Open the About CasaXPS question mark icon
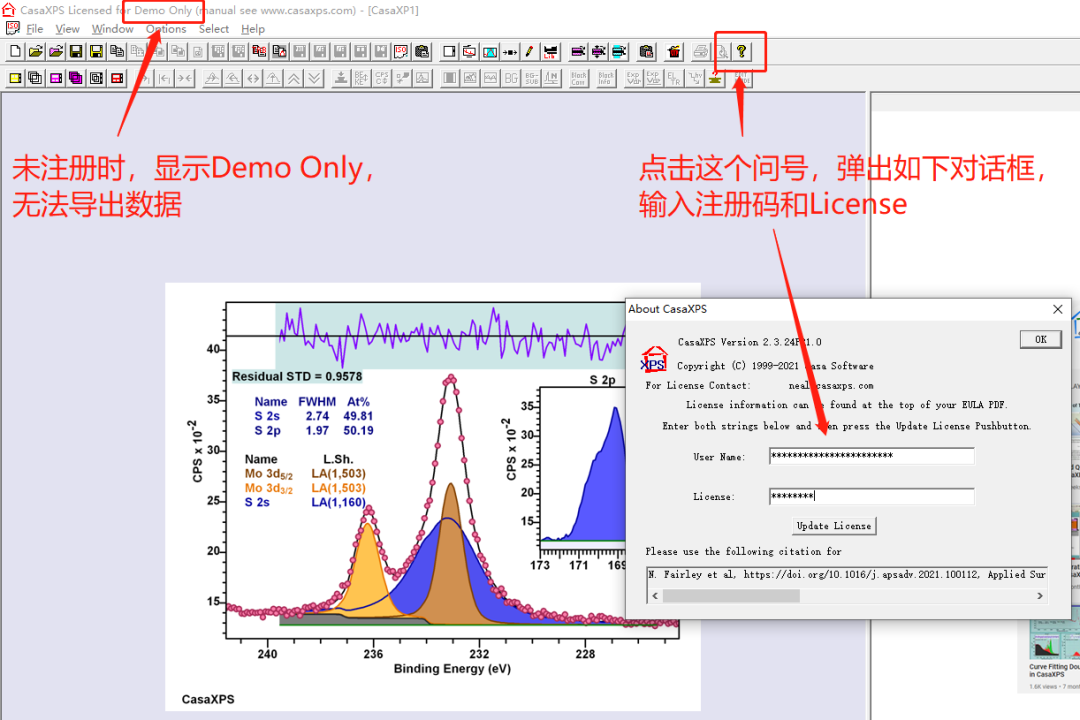The image size is (1080, 720). click(742, 52)
